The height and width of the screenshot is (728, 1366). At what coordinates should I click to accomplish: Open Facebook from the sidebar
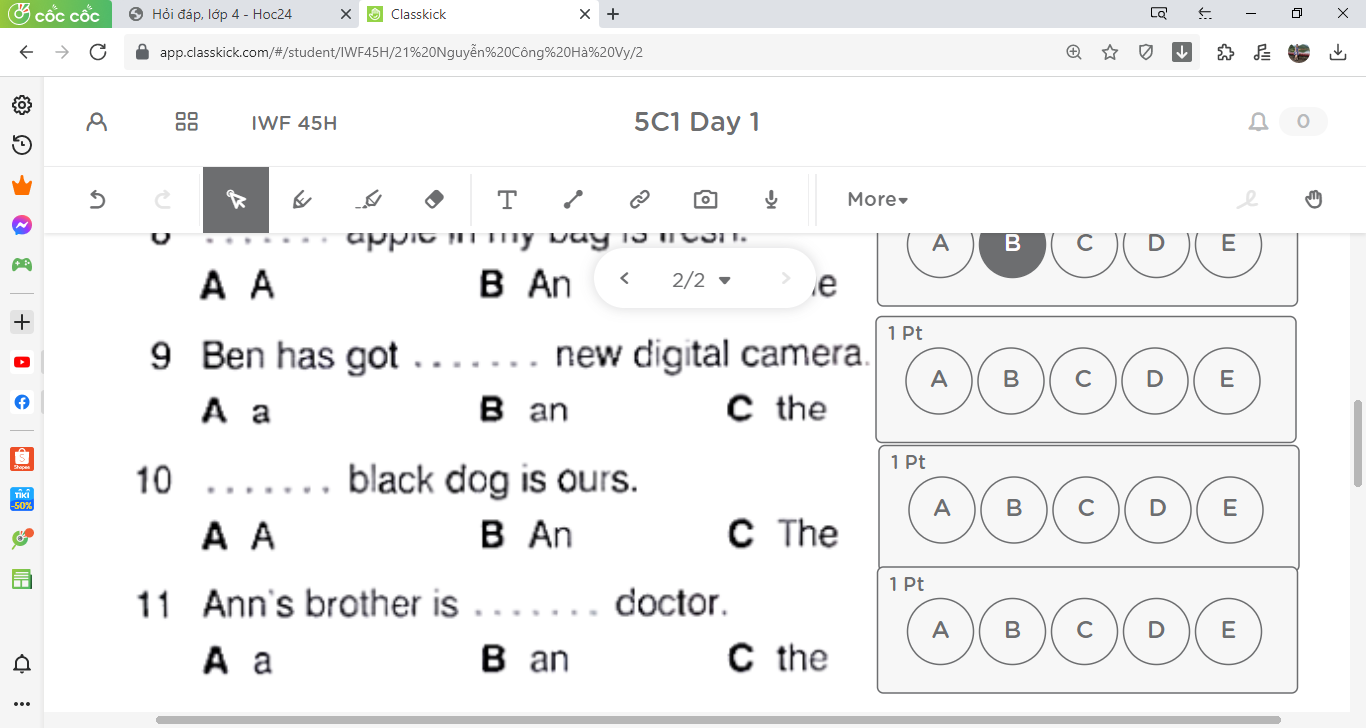coord(21,402)
